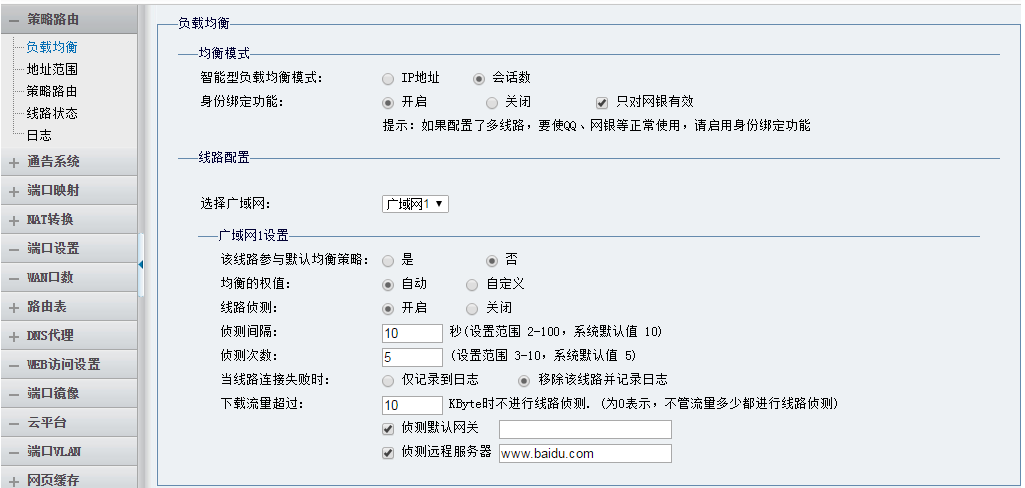The width and height of the screenshot is (1025, 488).
Task: Expand the DNS代理 sidebar section
Action: tap(69, 336)
